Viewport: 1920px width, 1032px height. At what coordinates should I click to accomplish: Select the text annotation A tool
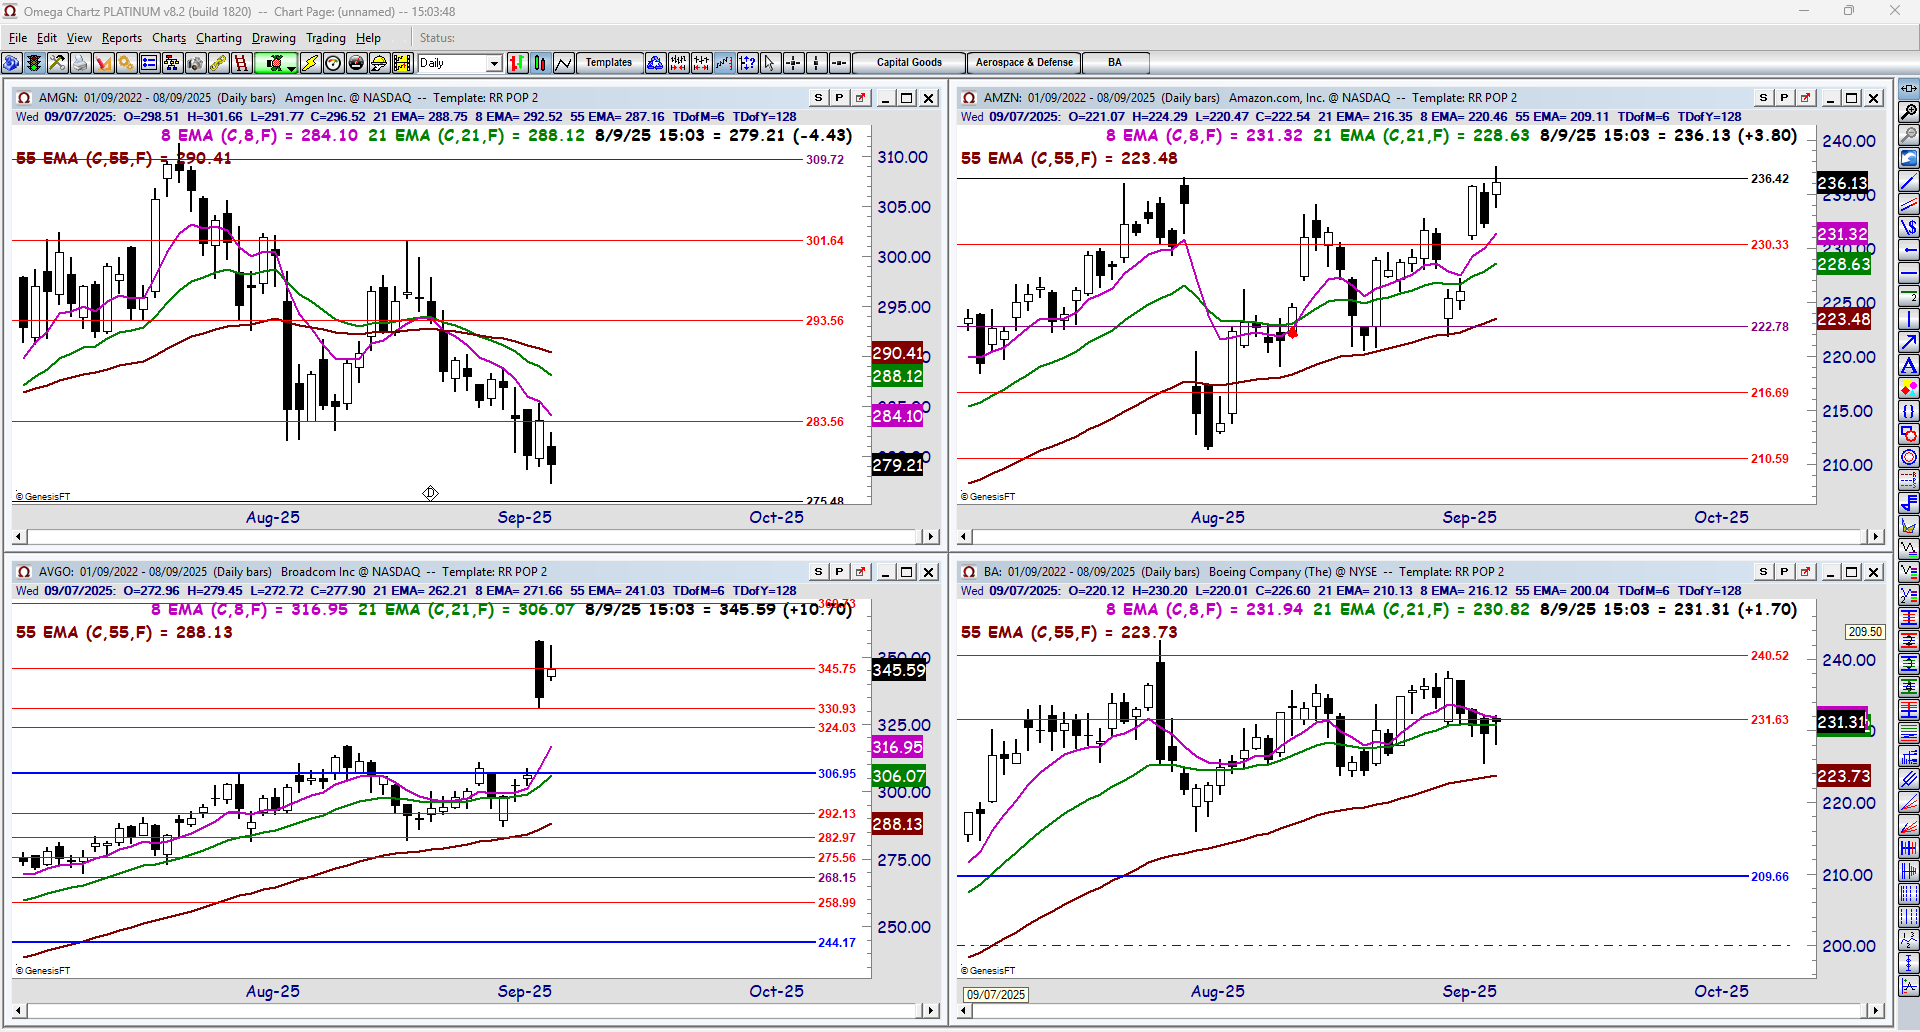(x=1909, y=366)
